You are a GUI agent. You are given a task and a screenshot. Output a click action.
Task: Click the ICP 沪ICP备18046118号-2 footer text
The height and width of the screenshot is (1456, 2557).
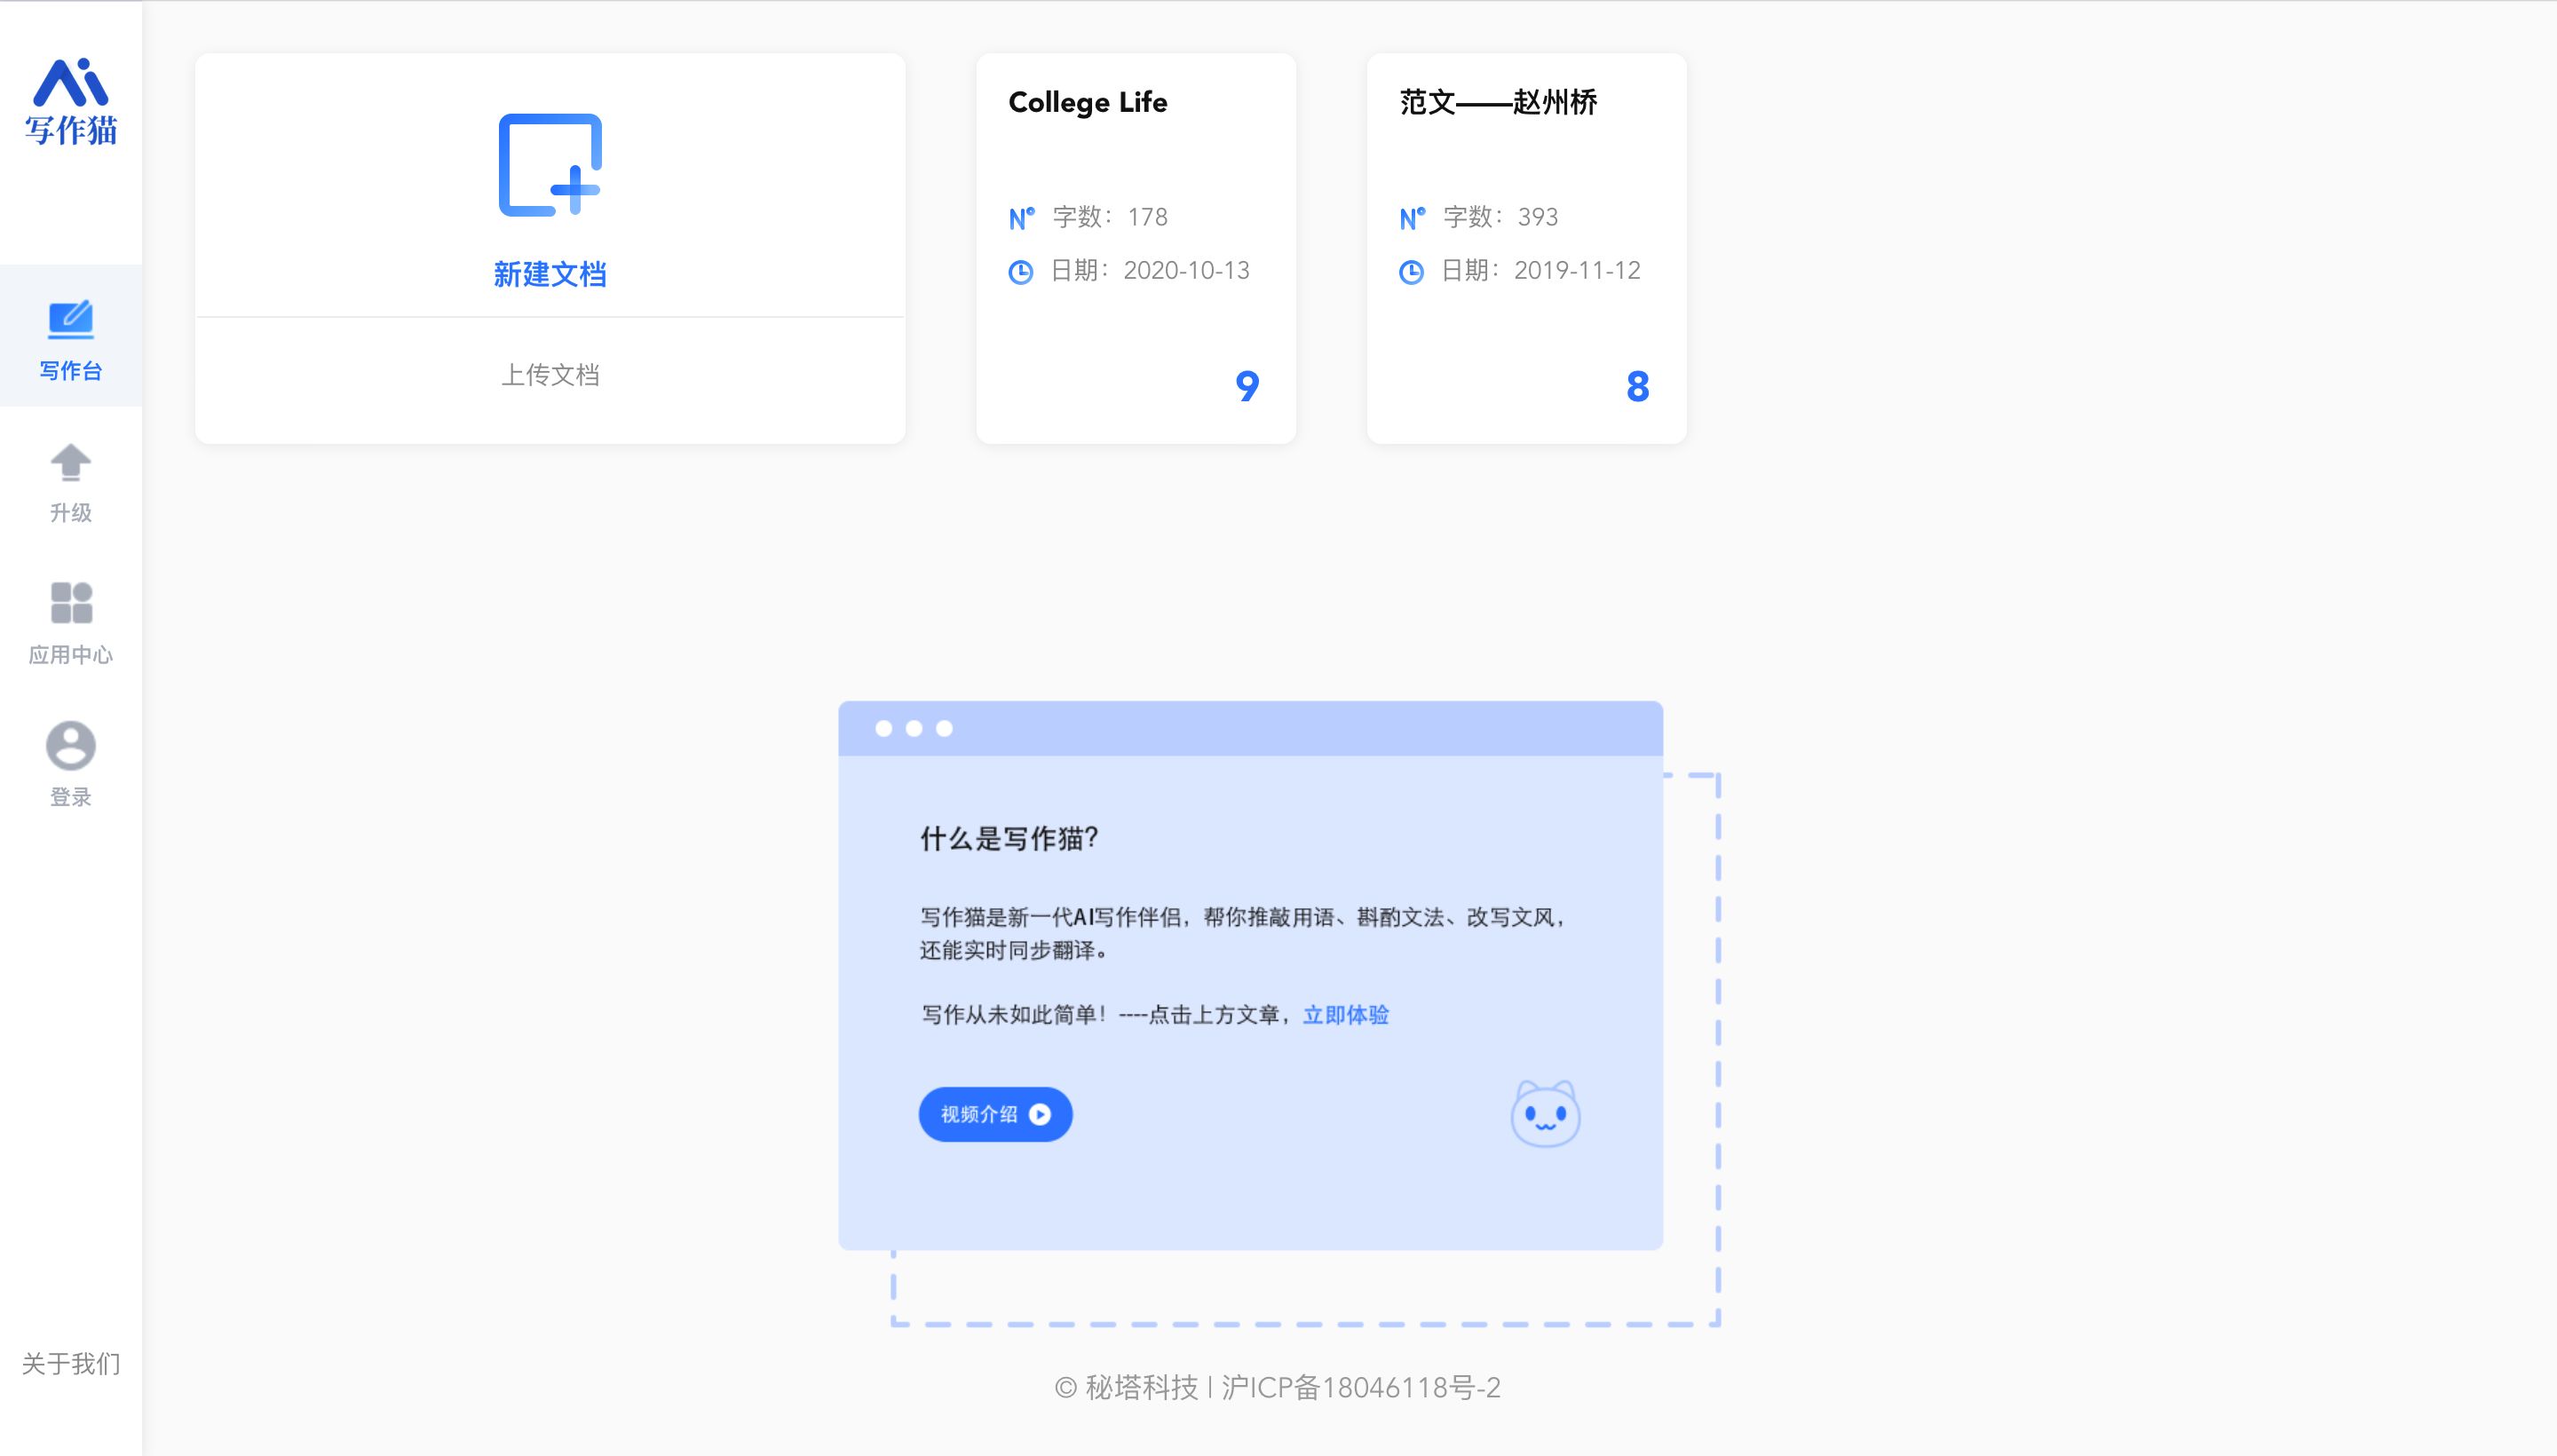1360,1387
